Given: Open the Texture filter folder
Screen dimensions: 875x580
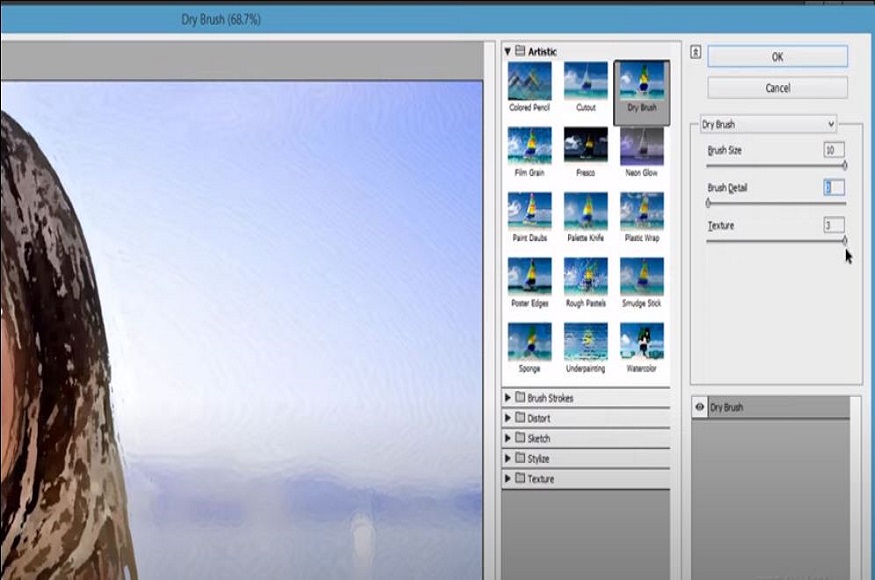Looking at the screenshot, I should (508, 478).
